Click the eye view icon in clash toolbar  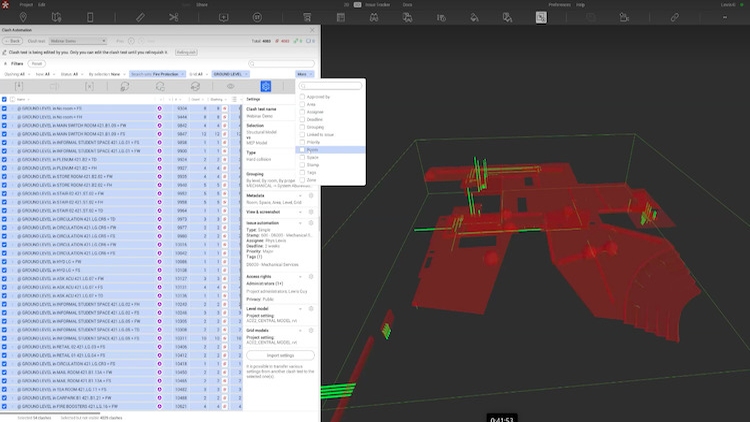tap(233, 87)
